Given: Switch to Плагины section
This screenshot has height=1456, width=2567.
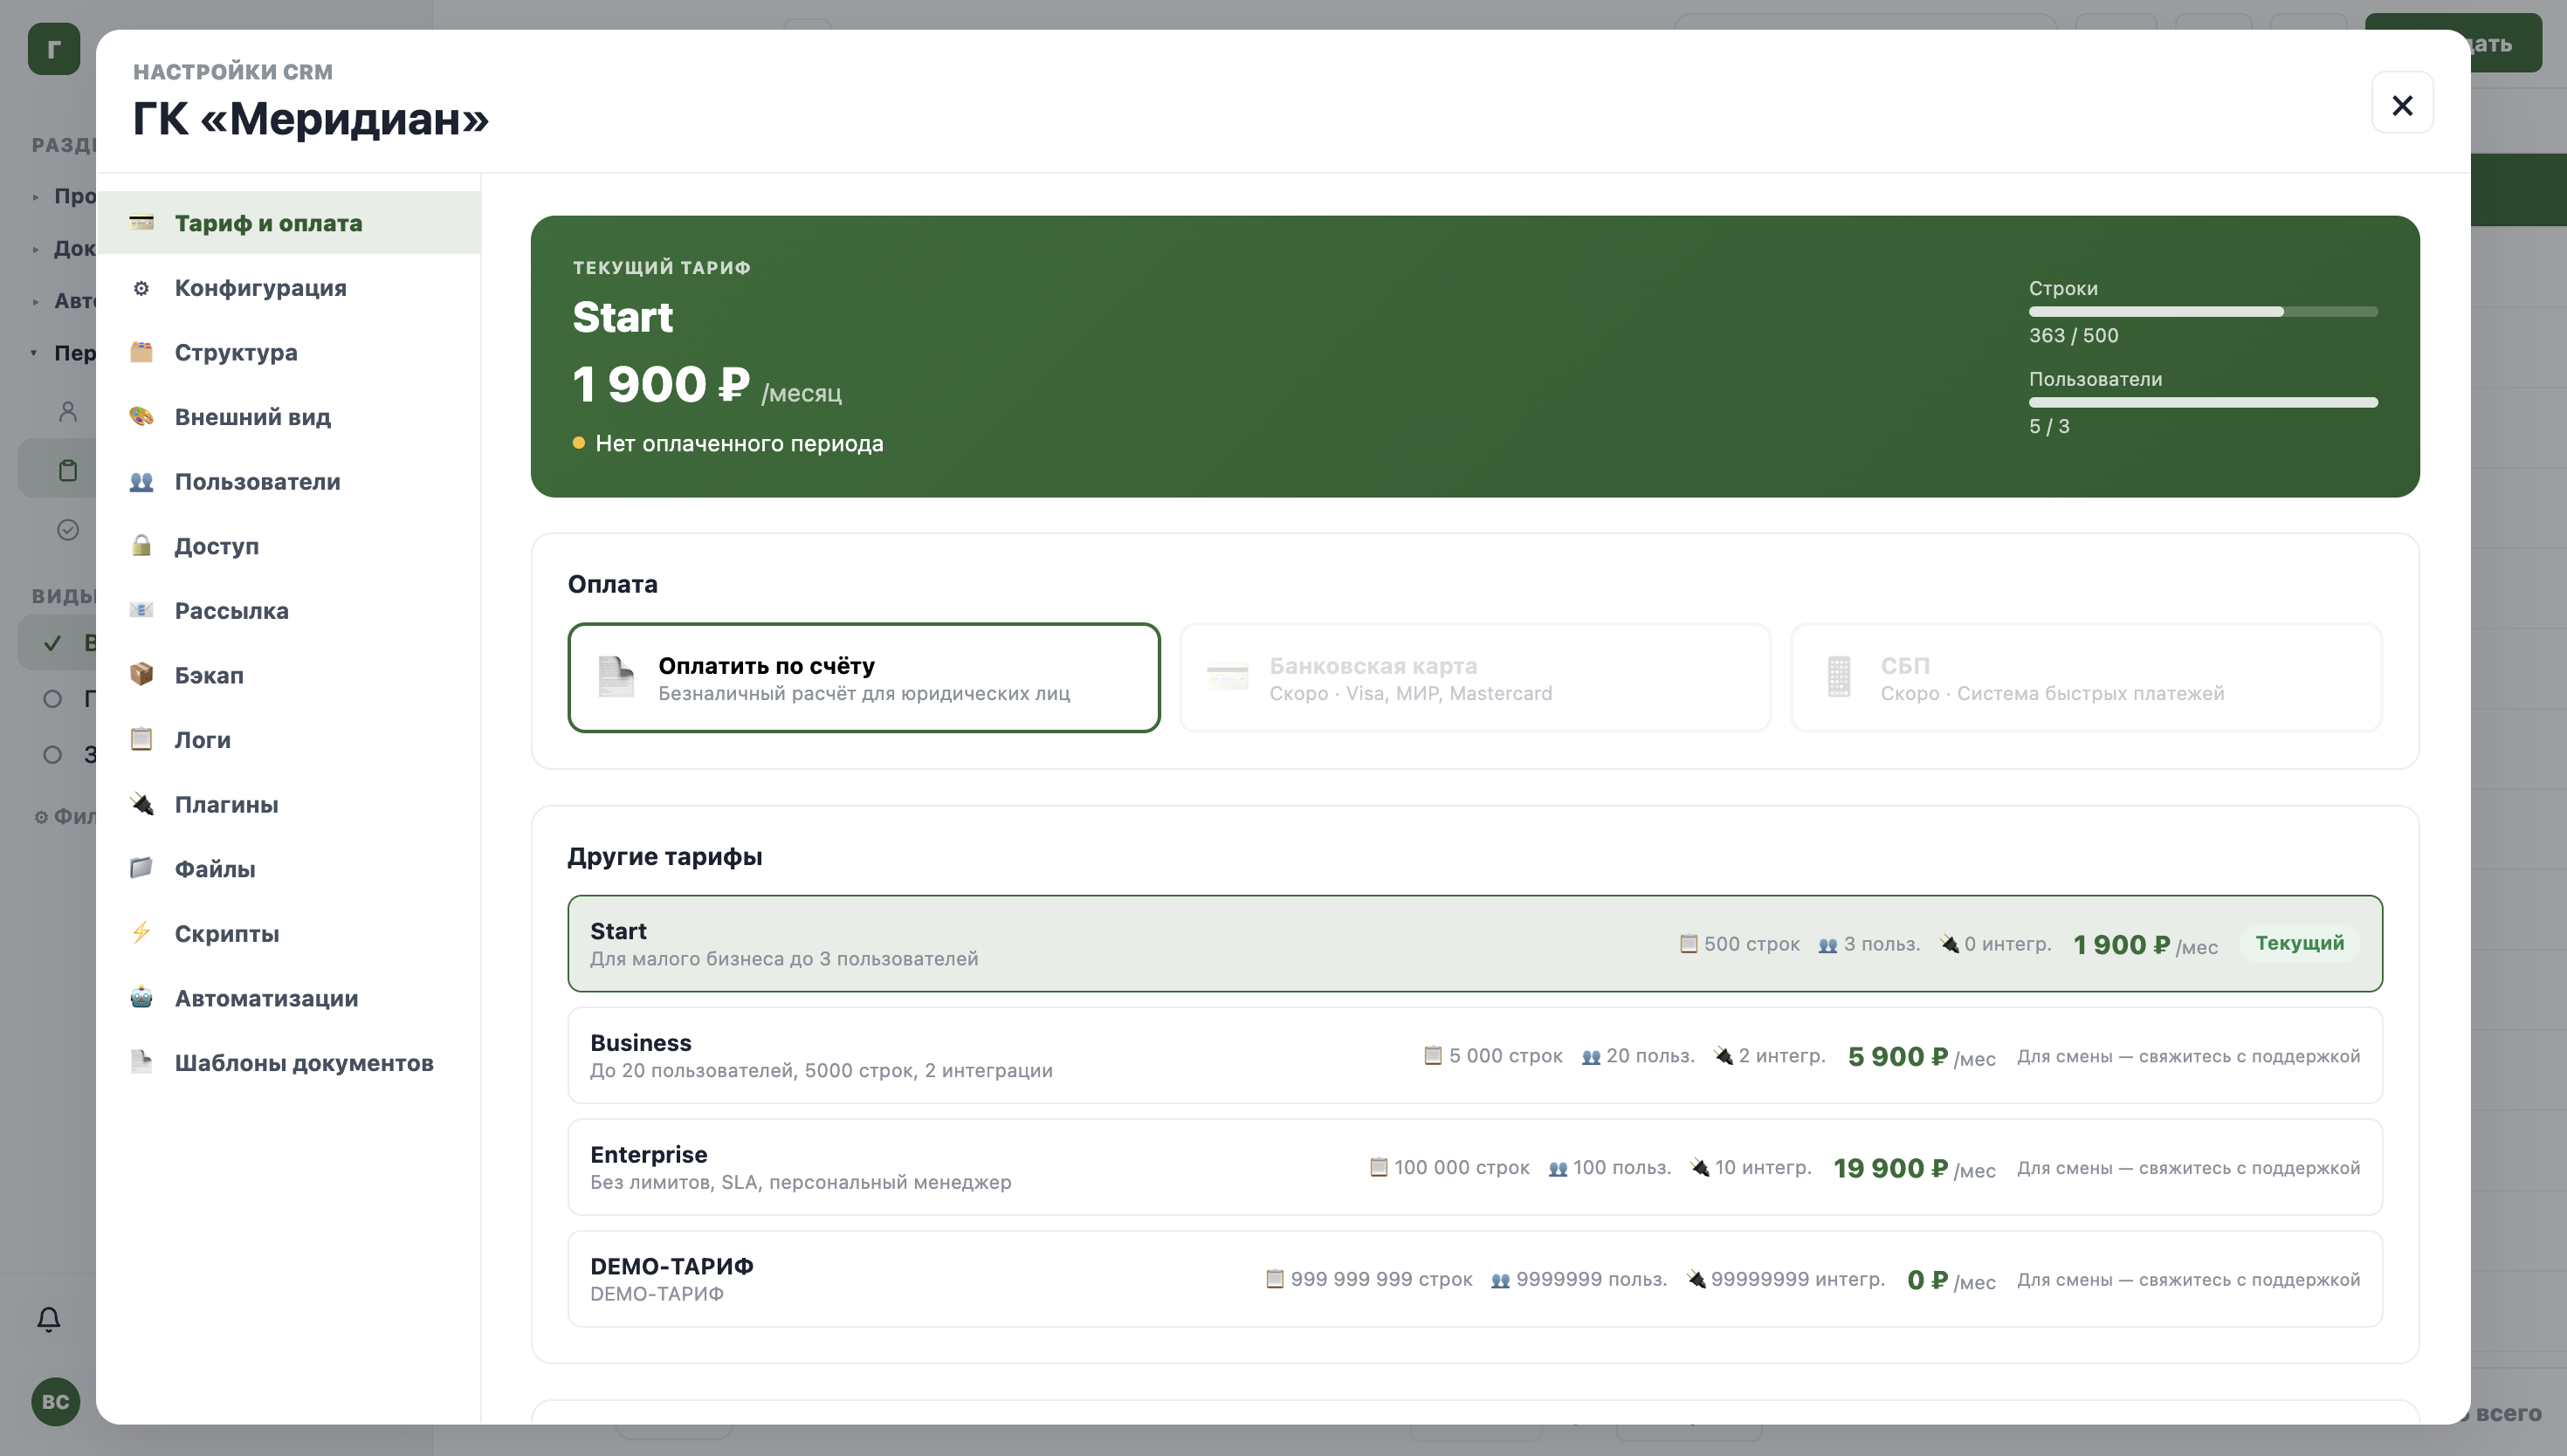Looking at the screenshot, I should (289, 804).
